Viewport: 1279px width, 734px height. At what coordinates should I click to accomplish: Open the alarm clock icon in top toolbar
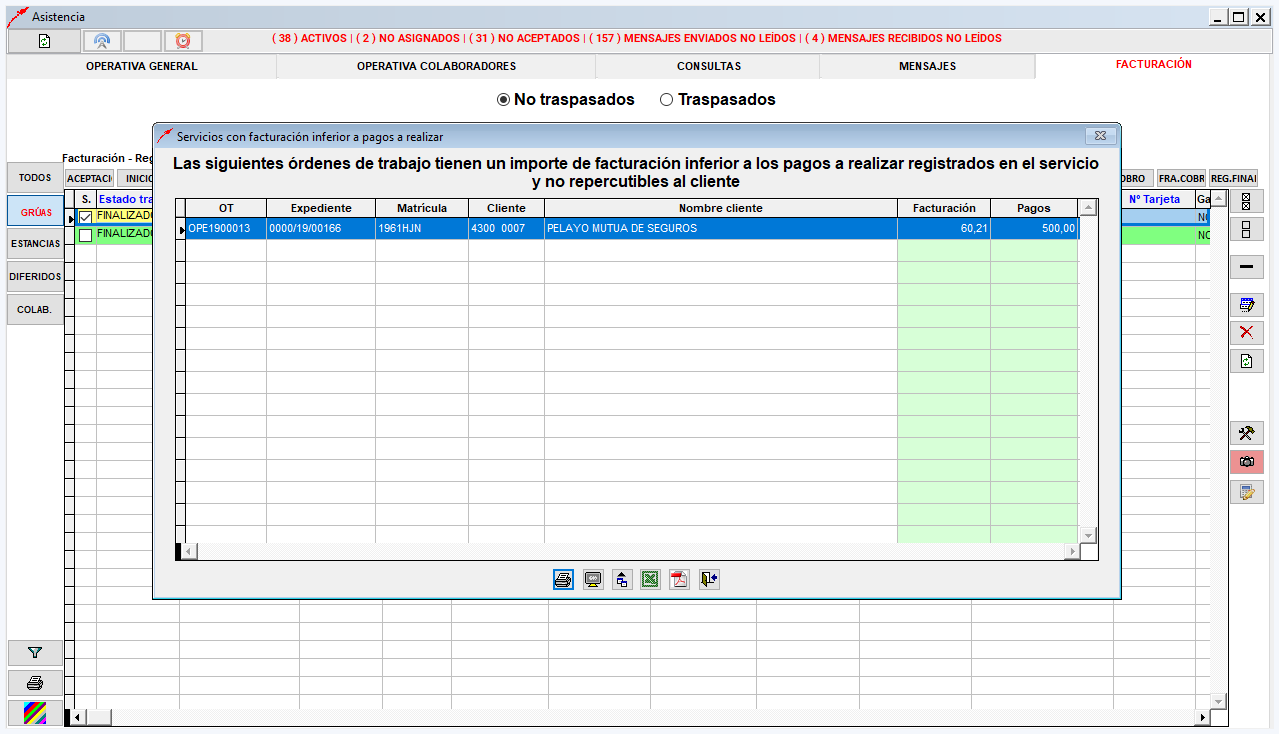click(183, 41)
